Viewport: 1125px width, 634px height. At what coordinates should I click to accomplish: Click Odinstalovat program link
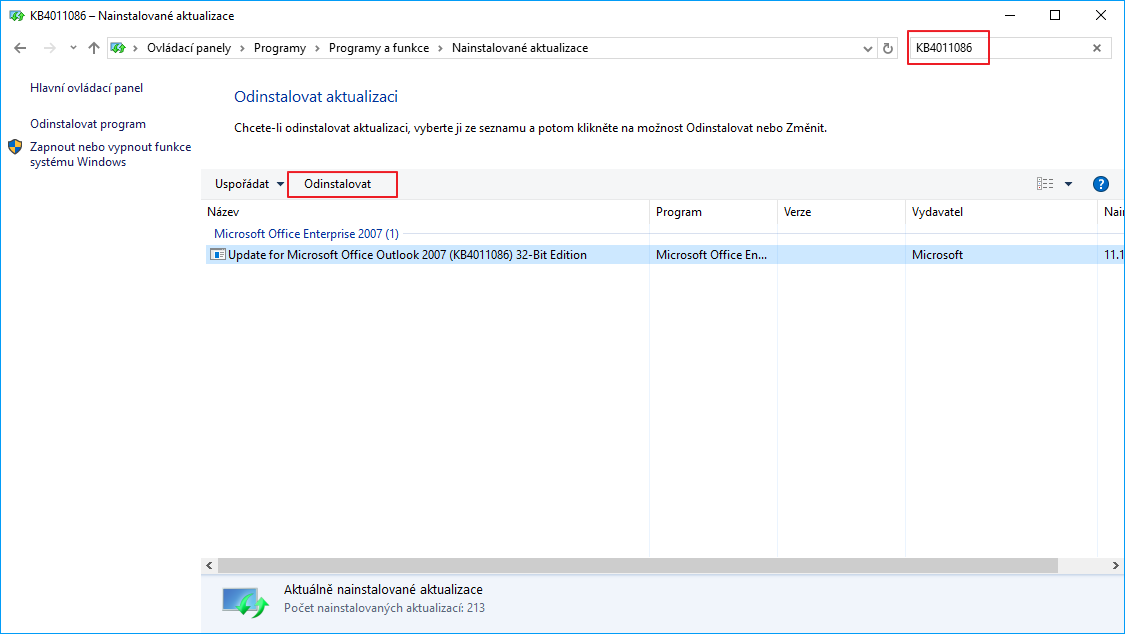[x=88, y=124]
